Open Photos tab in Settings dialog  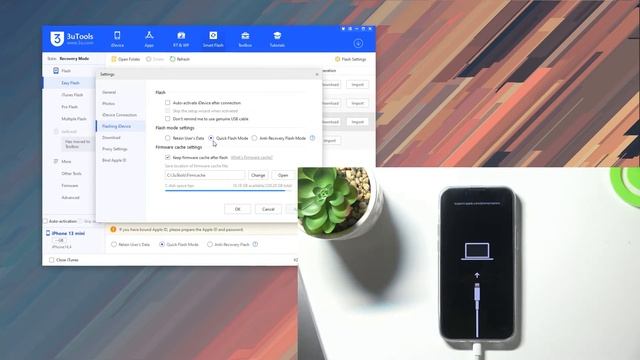tap(109, 104)
